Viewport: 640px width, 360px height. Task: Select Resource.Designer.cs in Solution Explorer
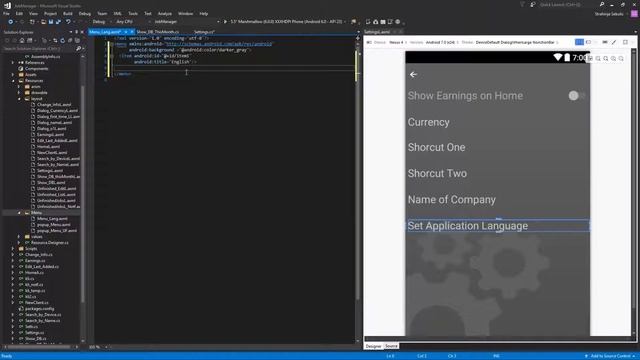coord(50,243)
